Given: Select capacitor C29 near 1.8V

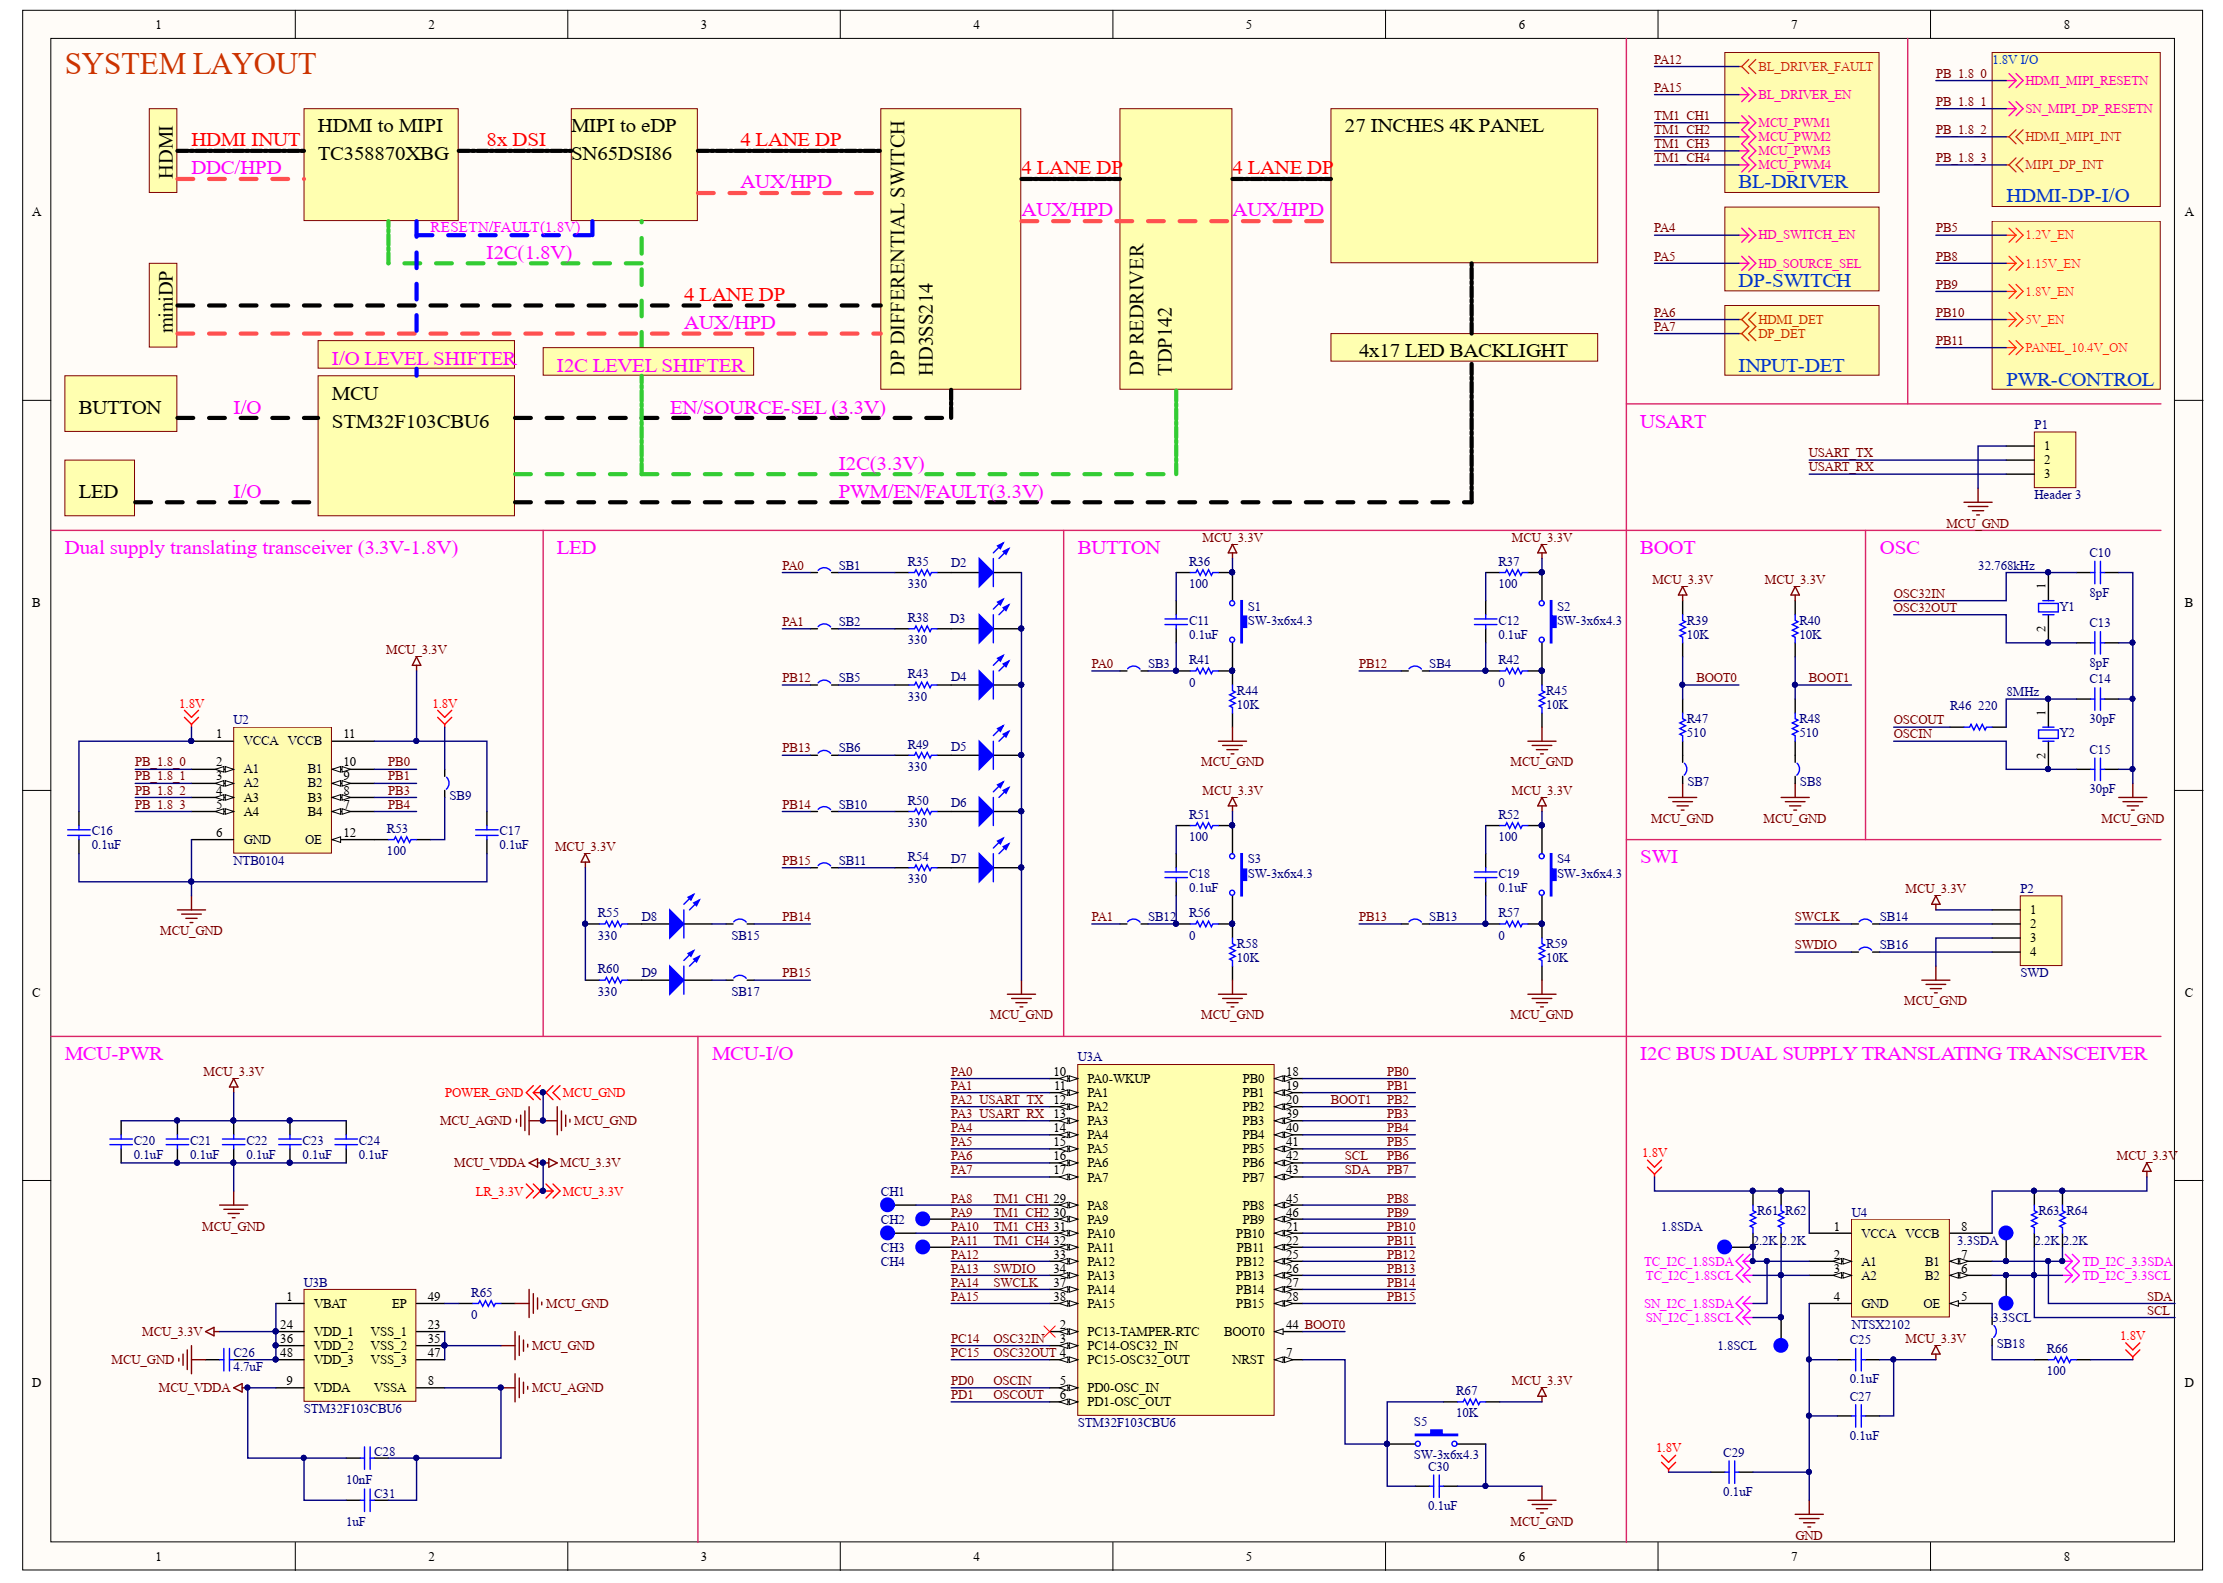Looking at the screenshot, I should click(x=1733, y=1471).
